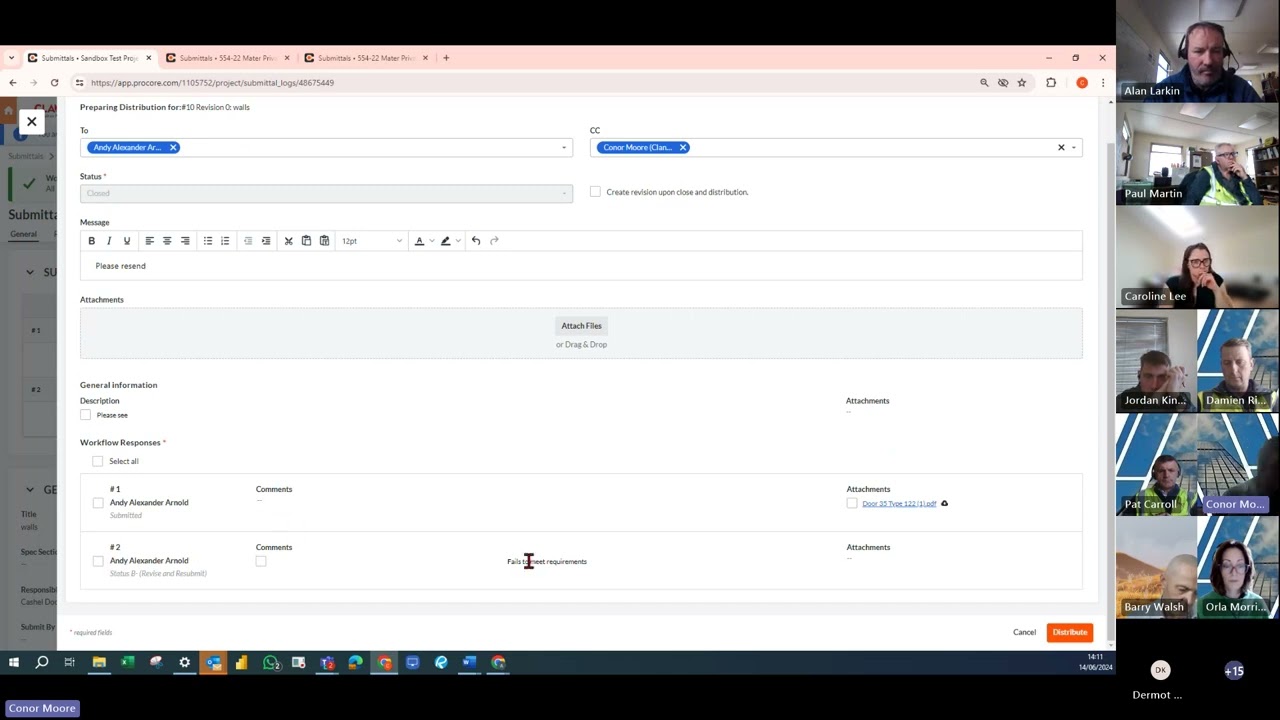1280x720 pixels.
Task: Toggle bold formatting in message toolbar
Action: (x=91, y=241)
